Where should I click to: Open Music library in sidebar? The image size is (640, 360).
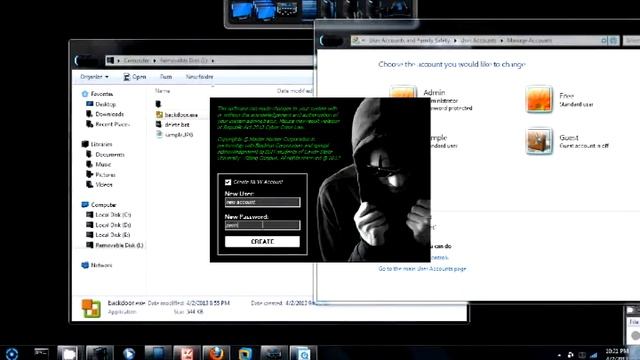pyautogui.click(x=99, y=164)
